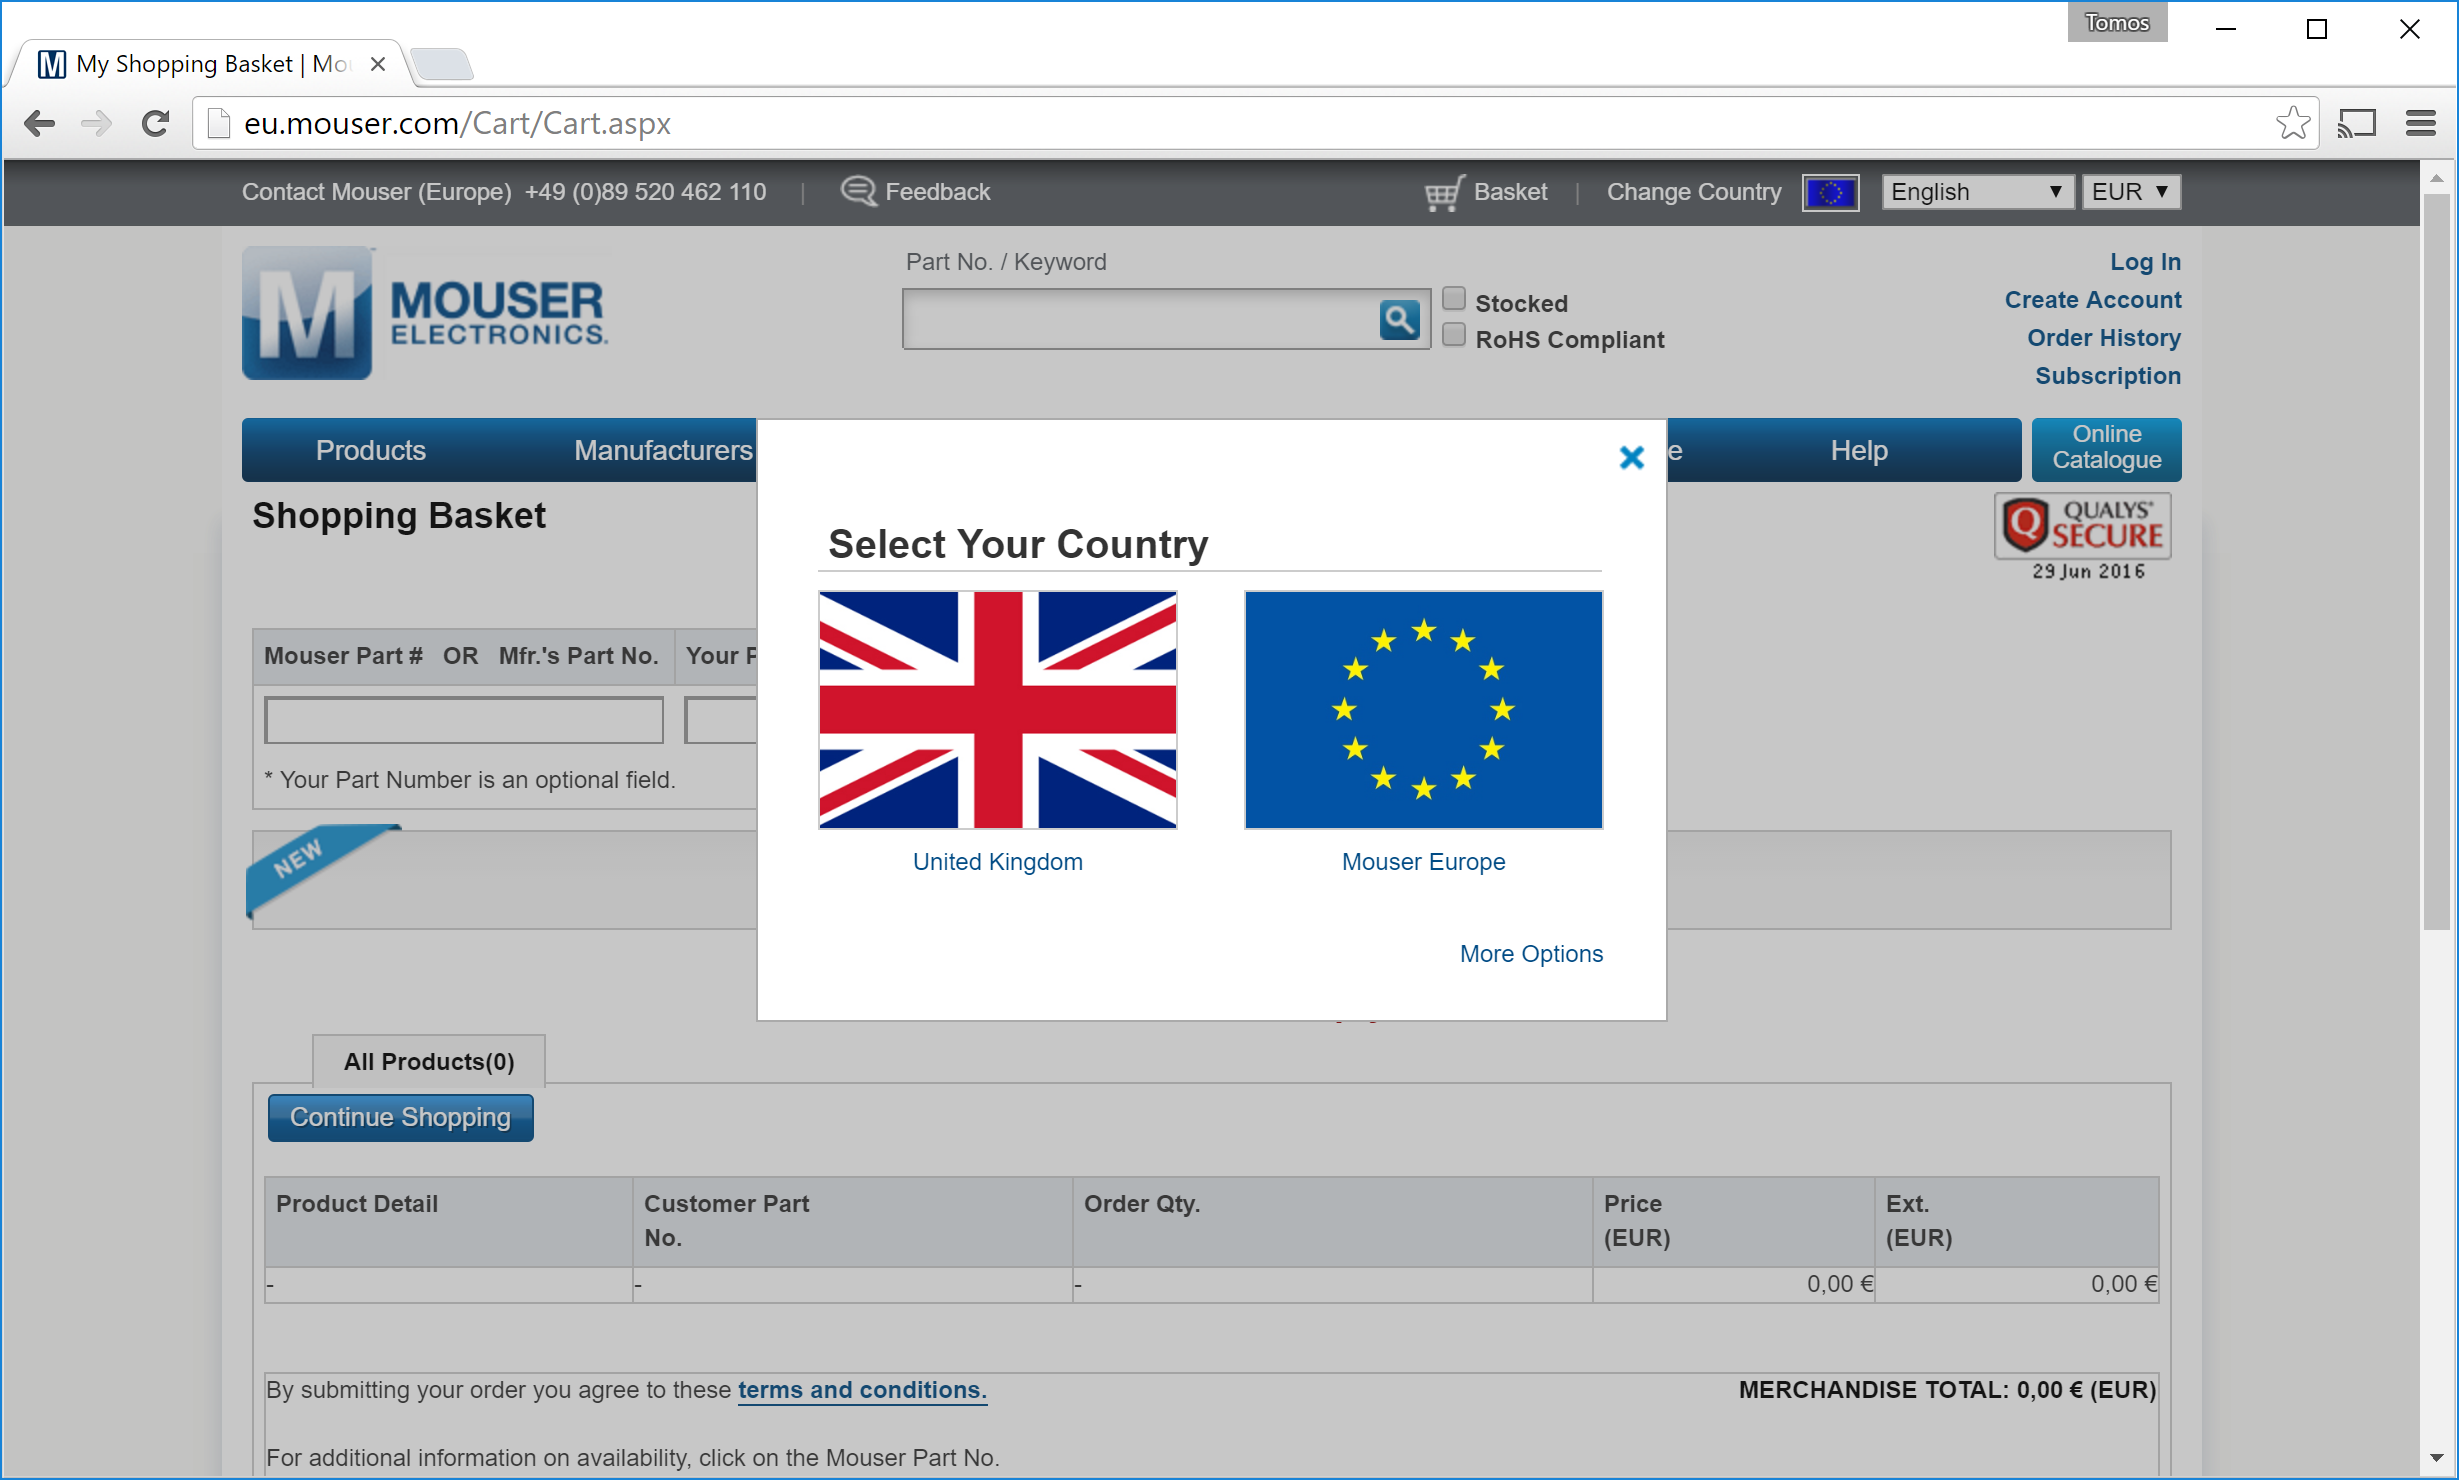Click the Mouser Part # input field
This screenshot has width=2459, height=1480.
pyautogui.click(x=464, y=720)
